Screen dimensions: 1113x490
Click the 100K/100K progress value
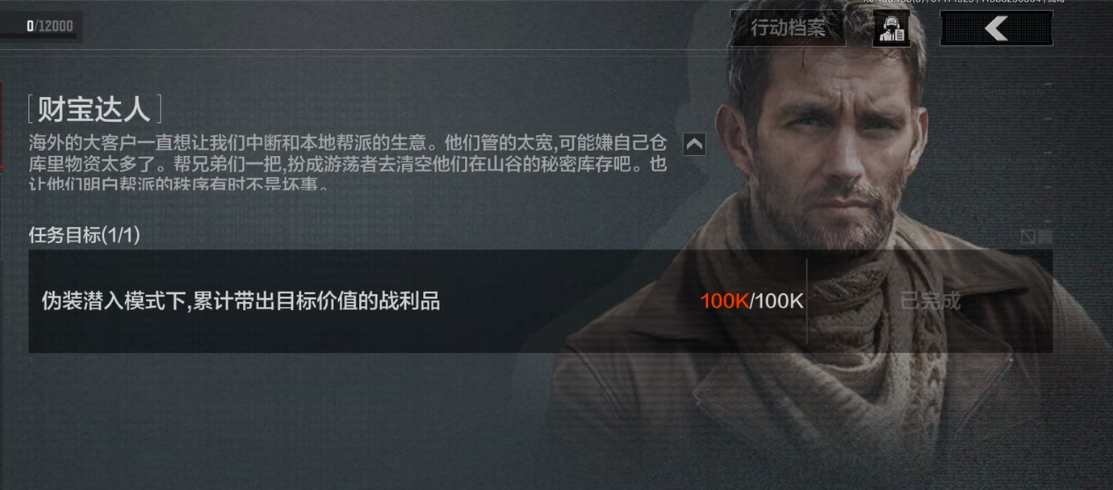[752, 301]
